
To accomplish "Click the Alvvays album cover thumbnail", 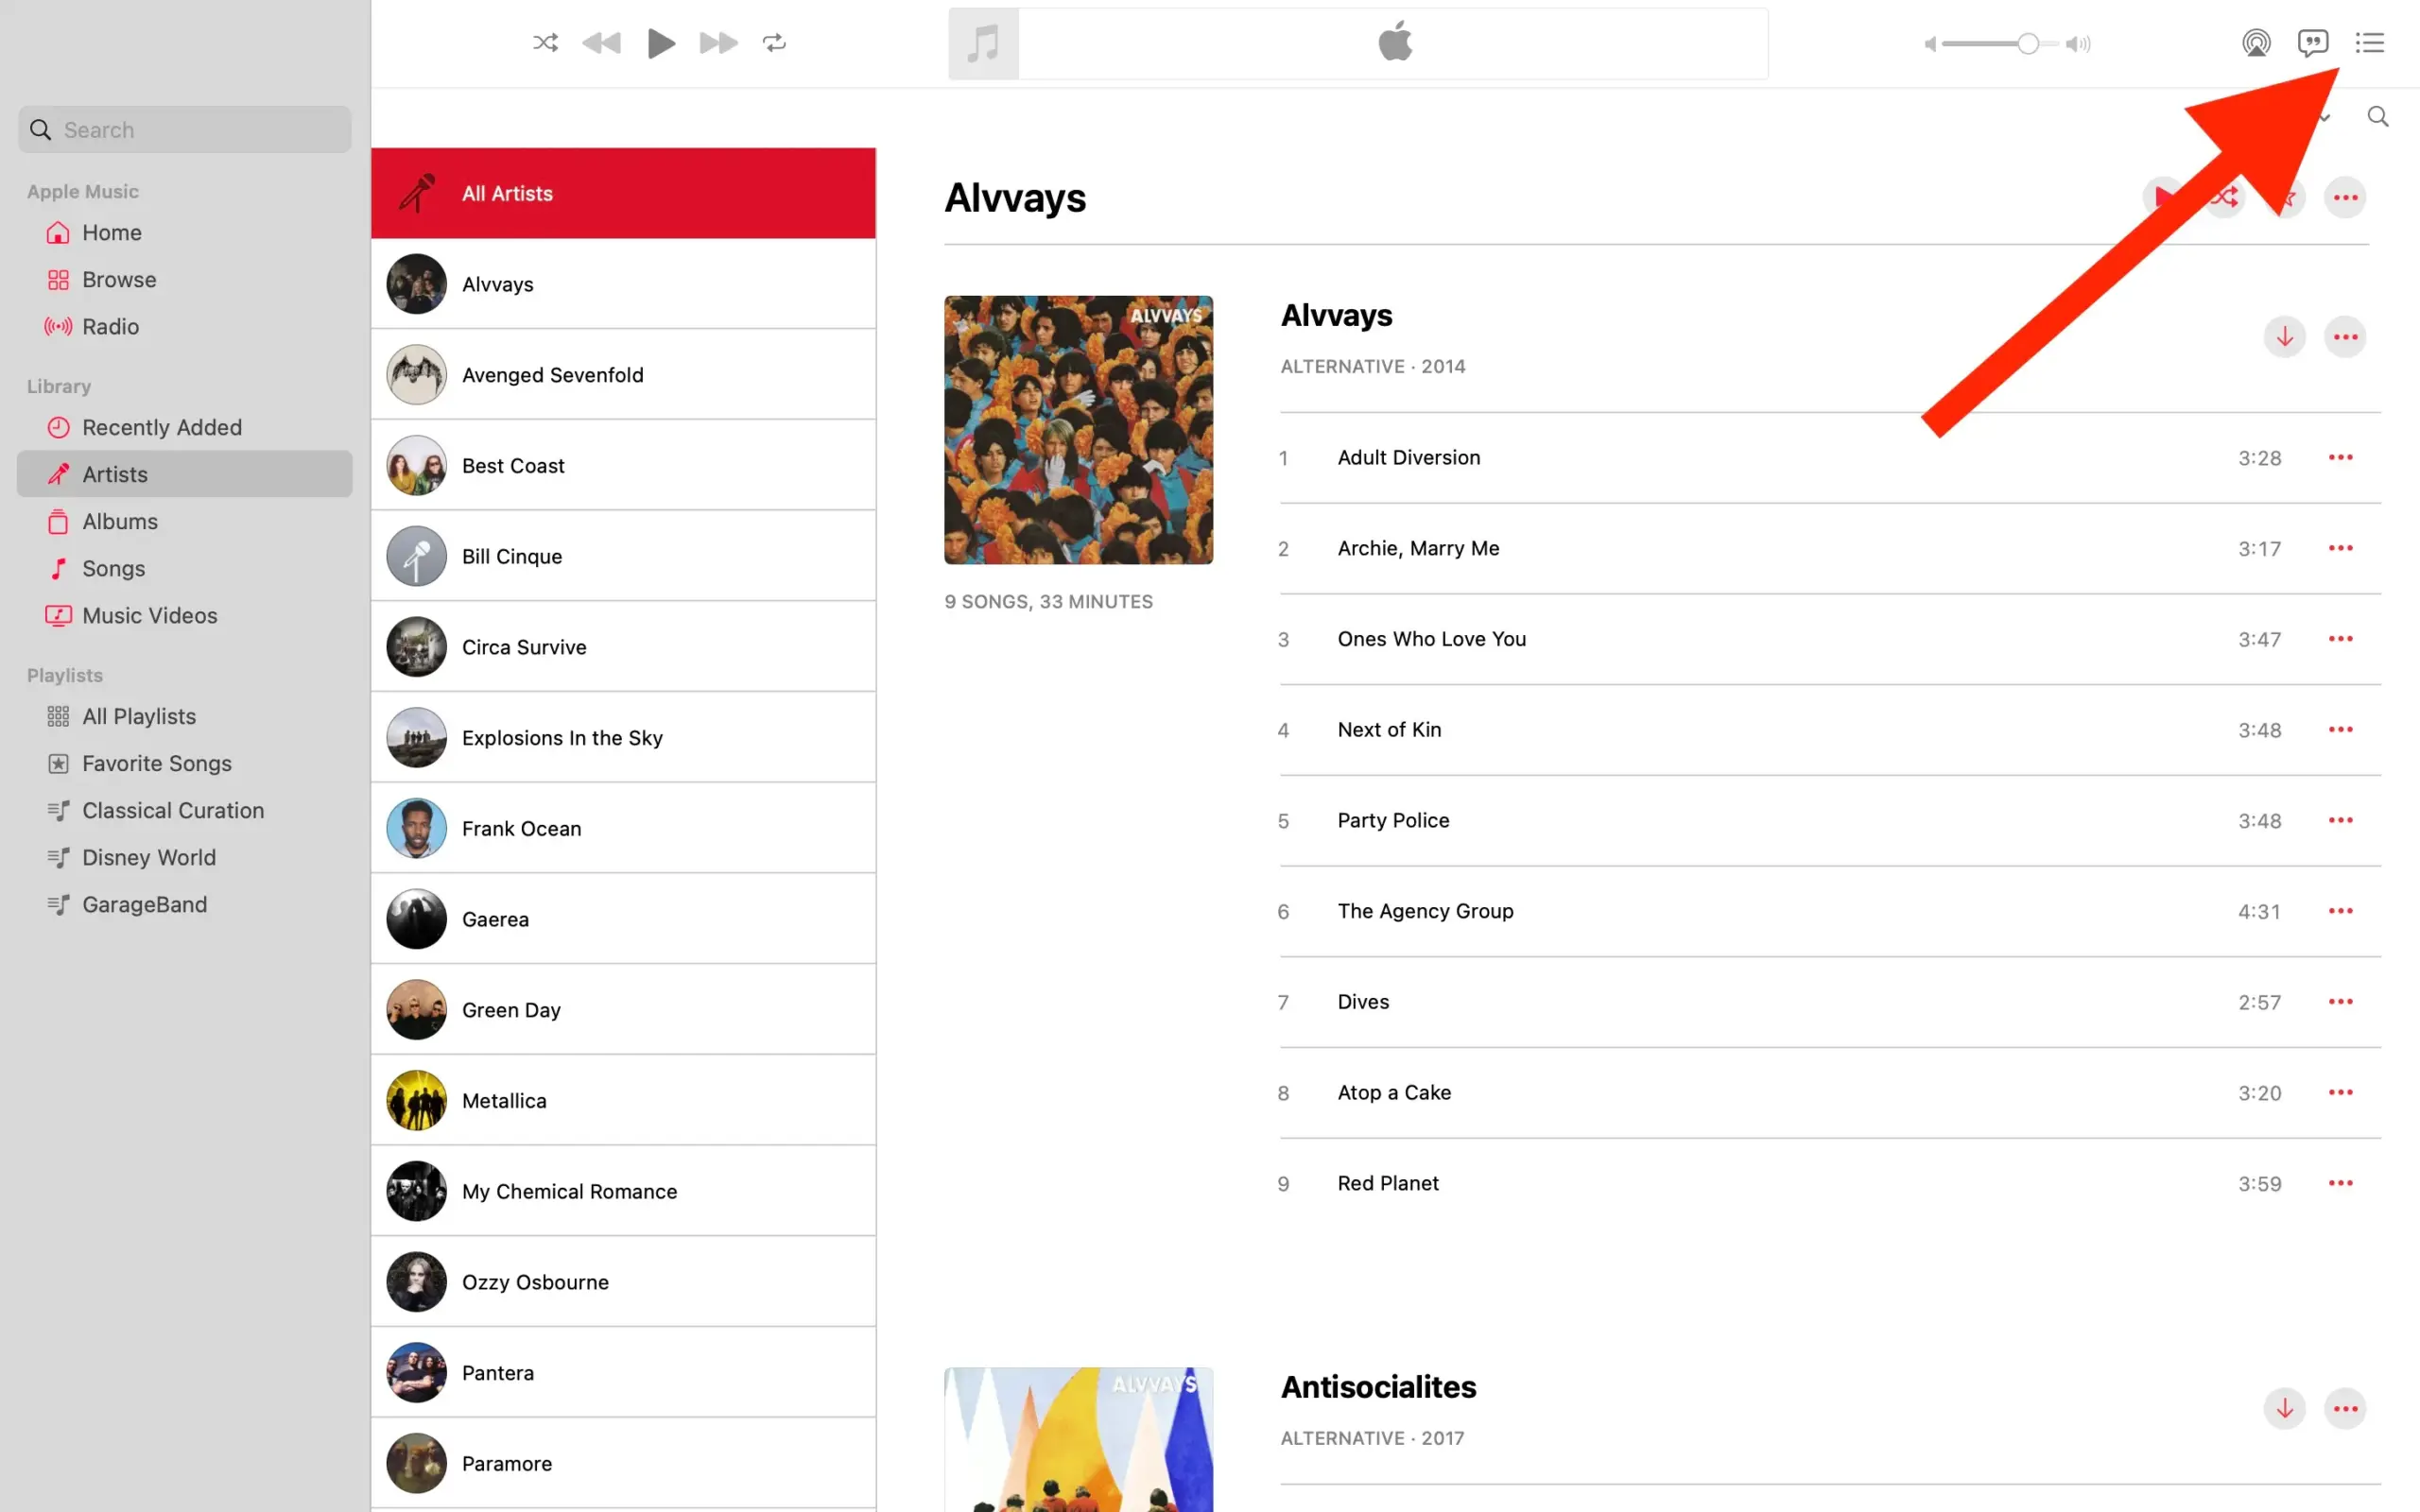I will (x=1079, y=430).
